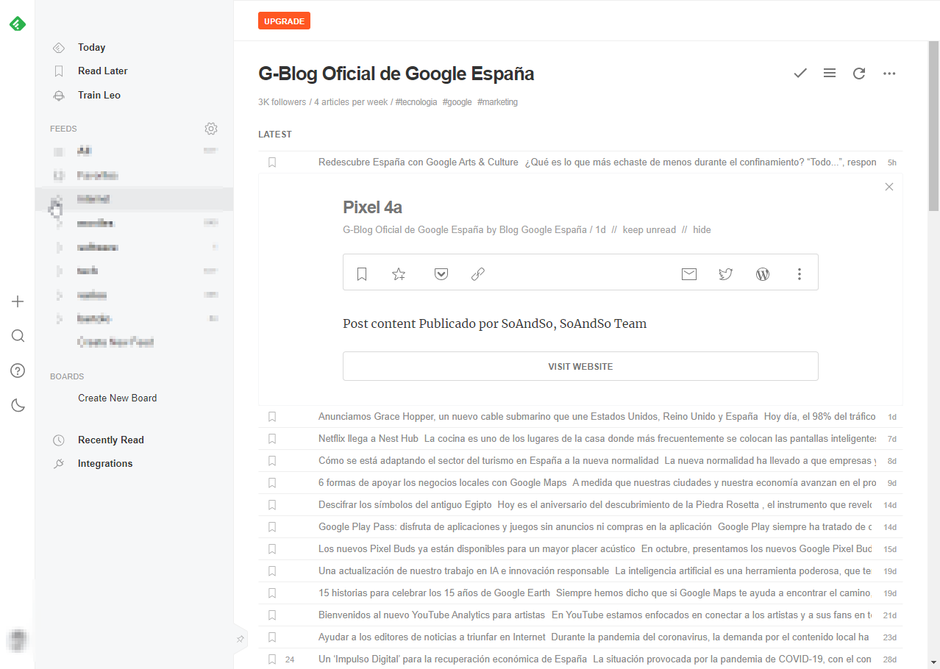This screenshot has width=940, height=669.
Task: Open "Redescubre España con Google Arts & Culture"
Action: point(418,162)
